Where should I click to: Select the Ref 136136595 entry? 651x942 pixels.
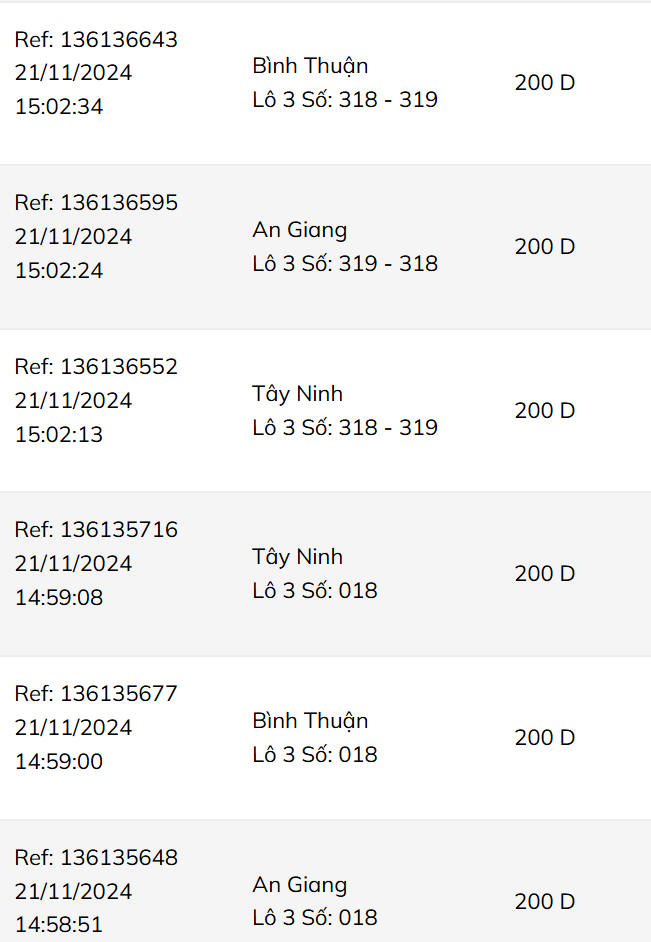tap(96, 203)
